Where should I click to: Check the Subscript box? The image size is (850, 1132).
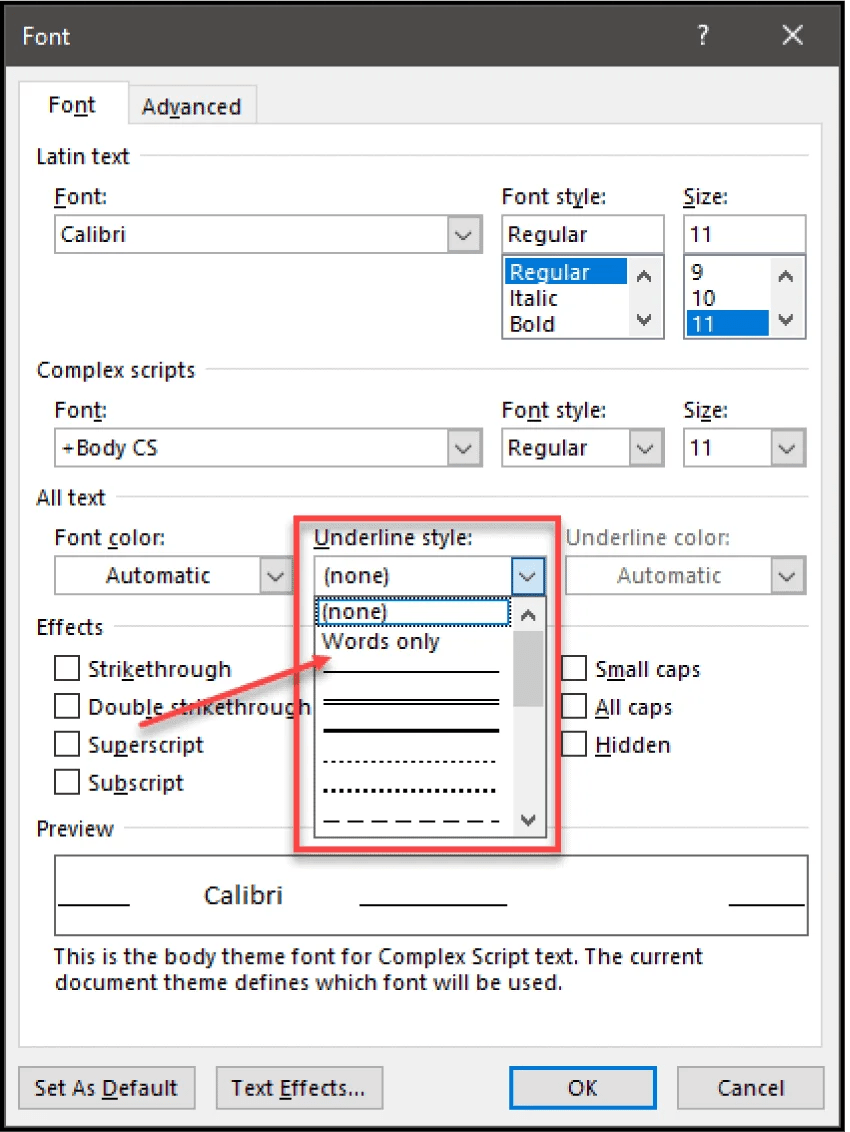(x=66, y=783)
